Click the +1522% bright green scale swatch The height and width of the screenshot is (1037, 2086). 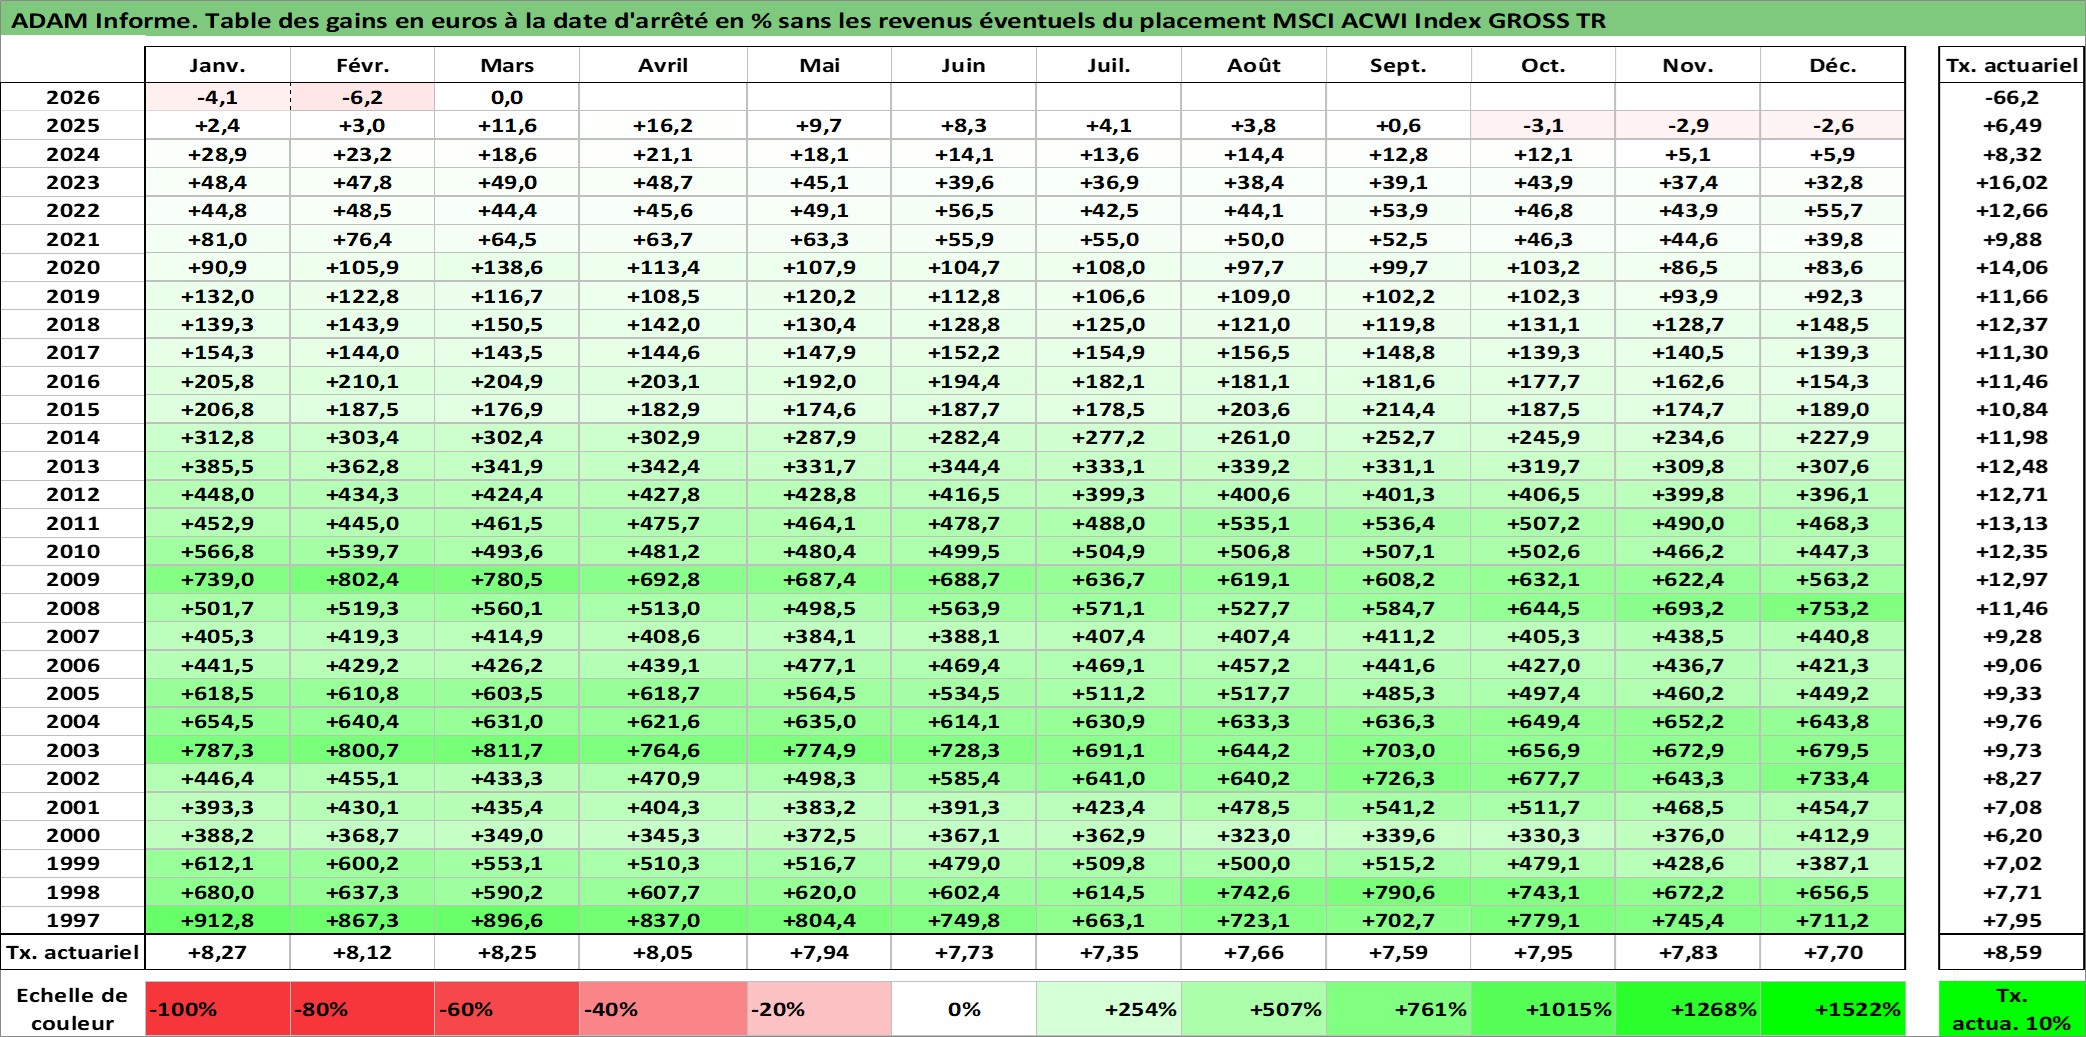(1833, 1009)
